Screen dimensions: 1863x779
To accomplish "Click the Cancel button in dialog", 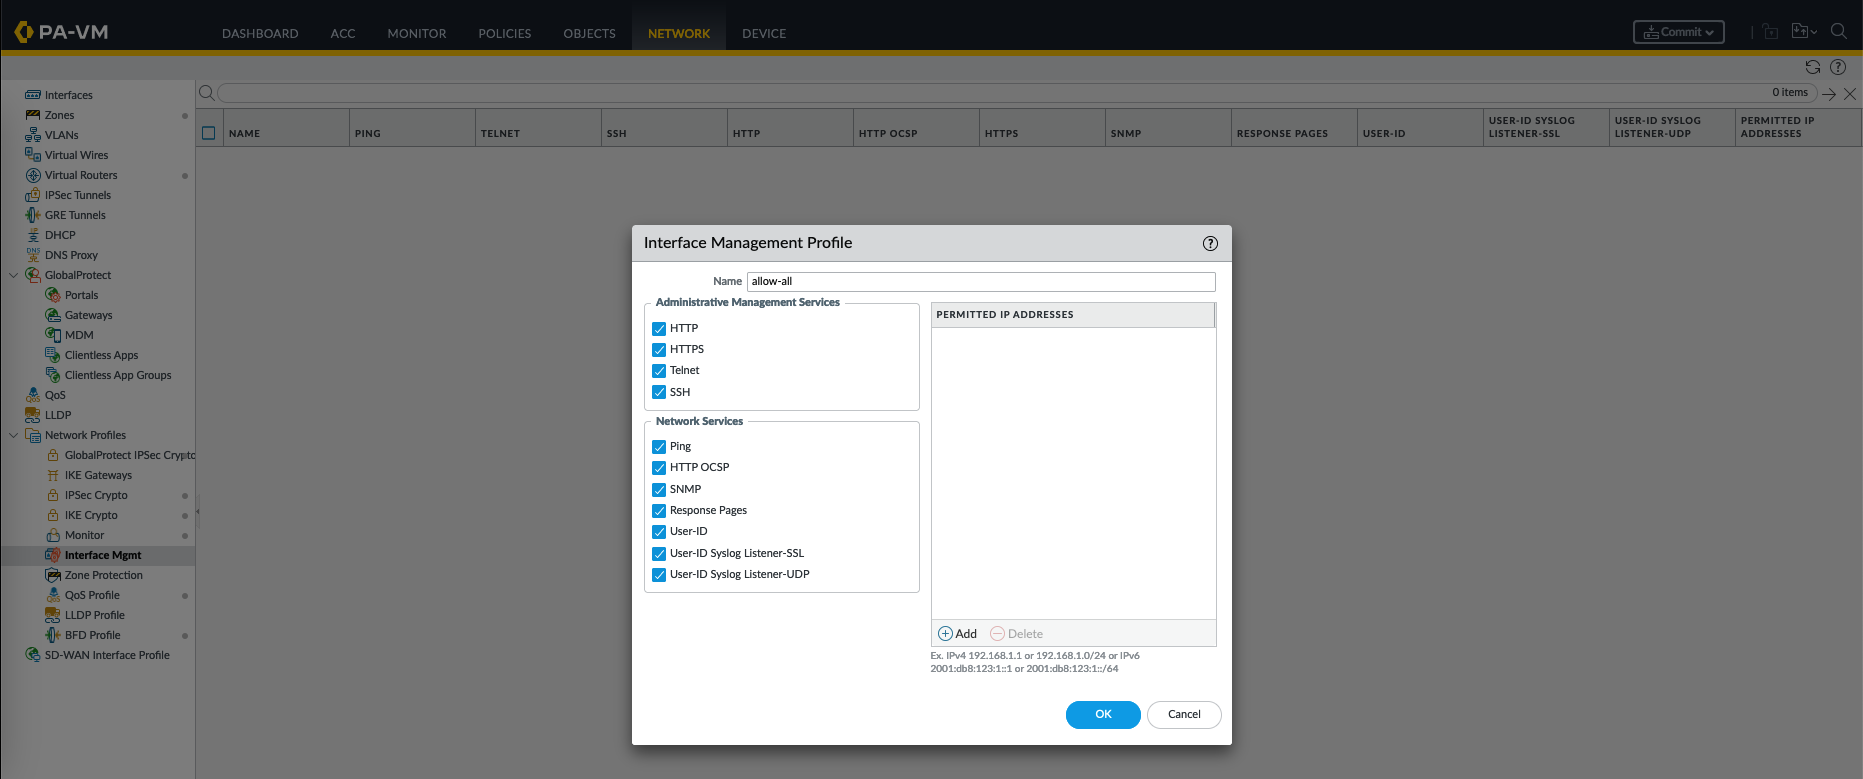I will [x=1183, y=715].
